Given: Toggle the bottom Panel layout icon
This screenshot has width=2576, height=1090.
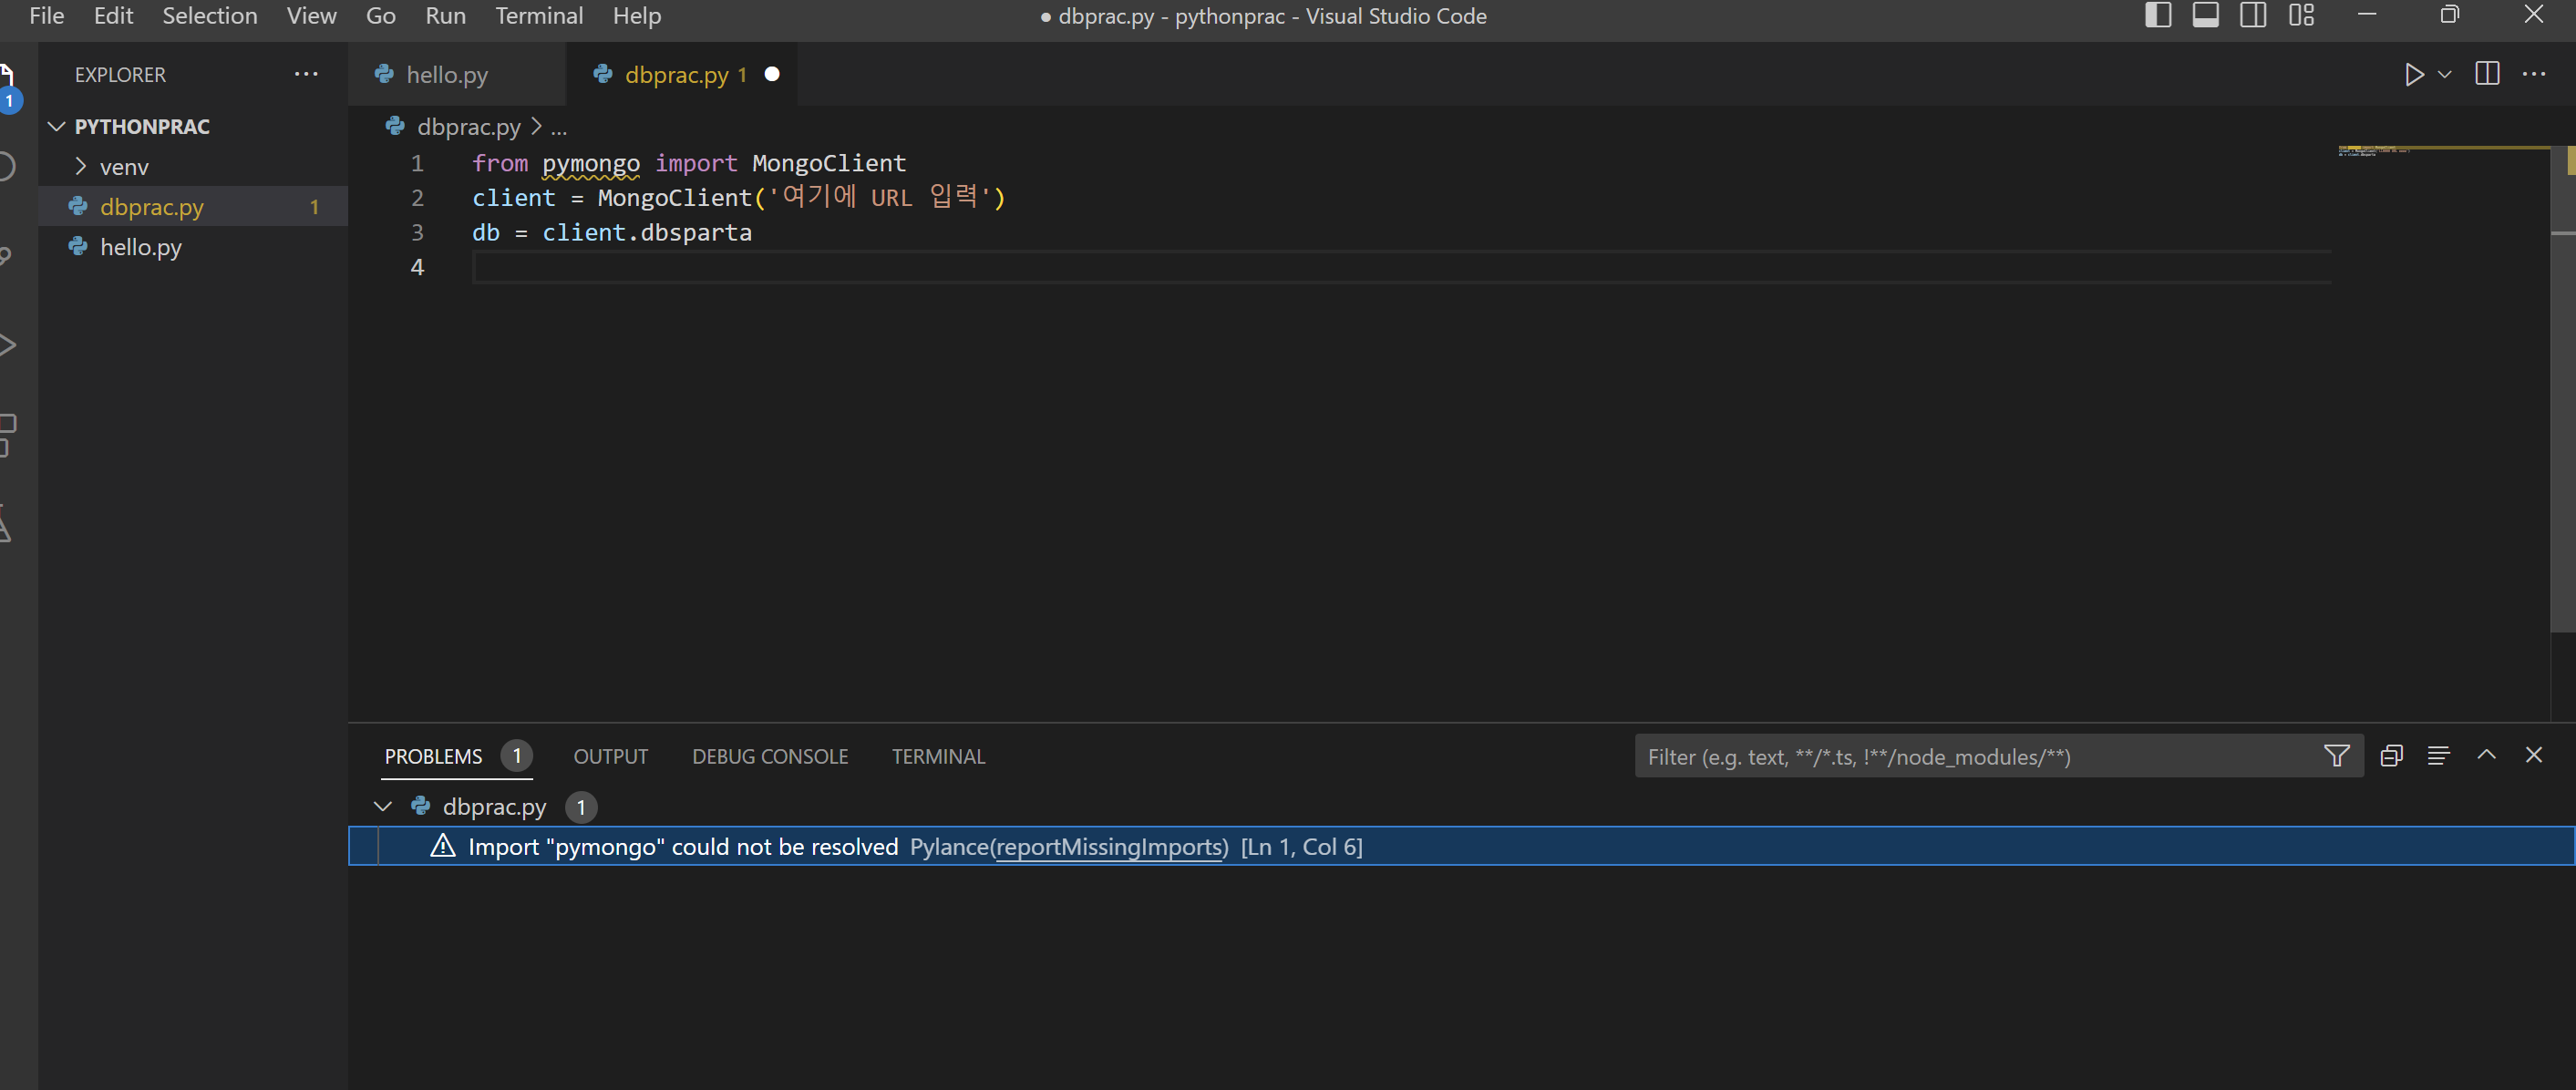Looking at the screenshot, I should (x=2206, y=15).
